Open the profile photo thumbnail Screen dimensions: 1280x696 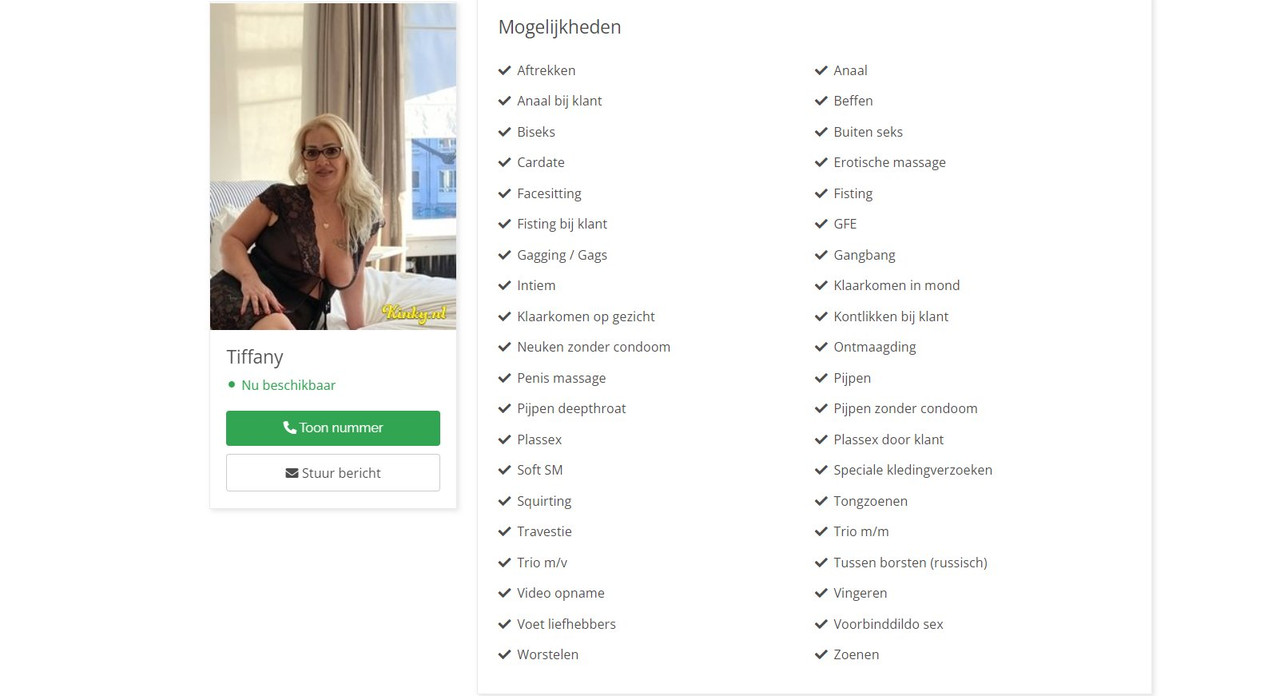[x=333, y=166]
